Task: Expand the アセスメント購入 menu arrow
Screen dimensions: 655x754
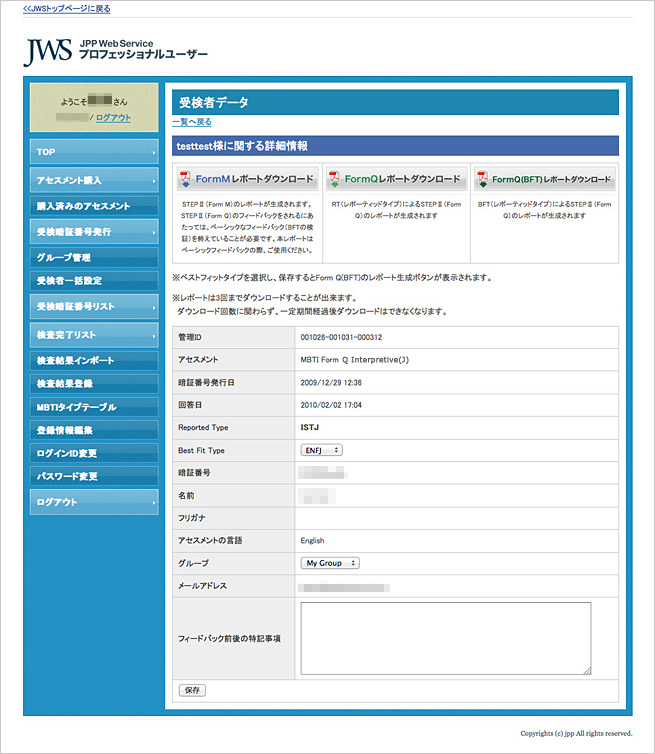Action: 153,181
